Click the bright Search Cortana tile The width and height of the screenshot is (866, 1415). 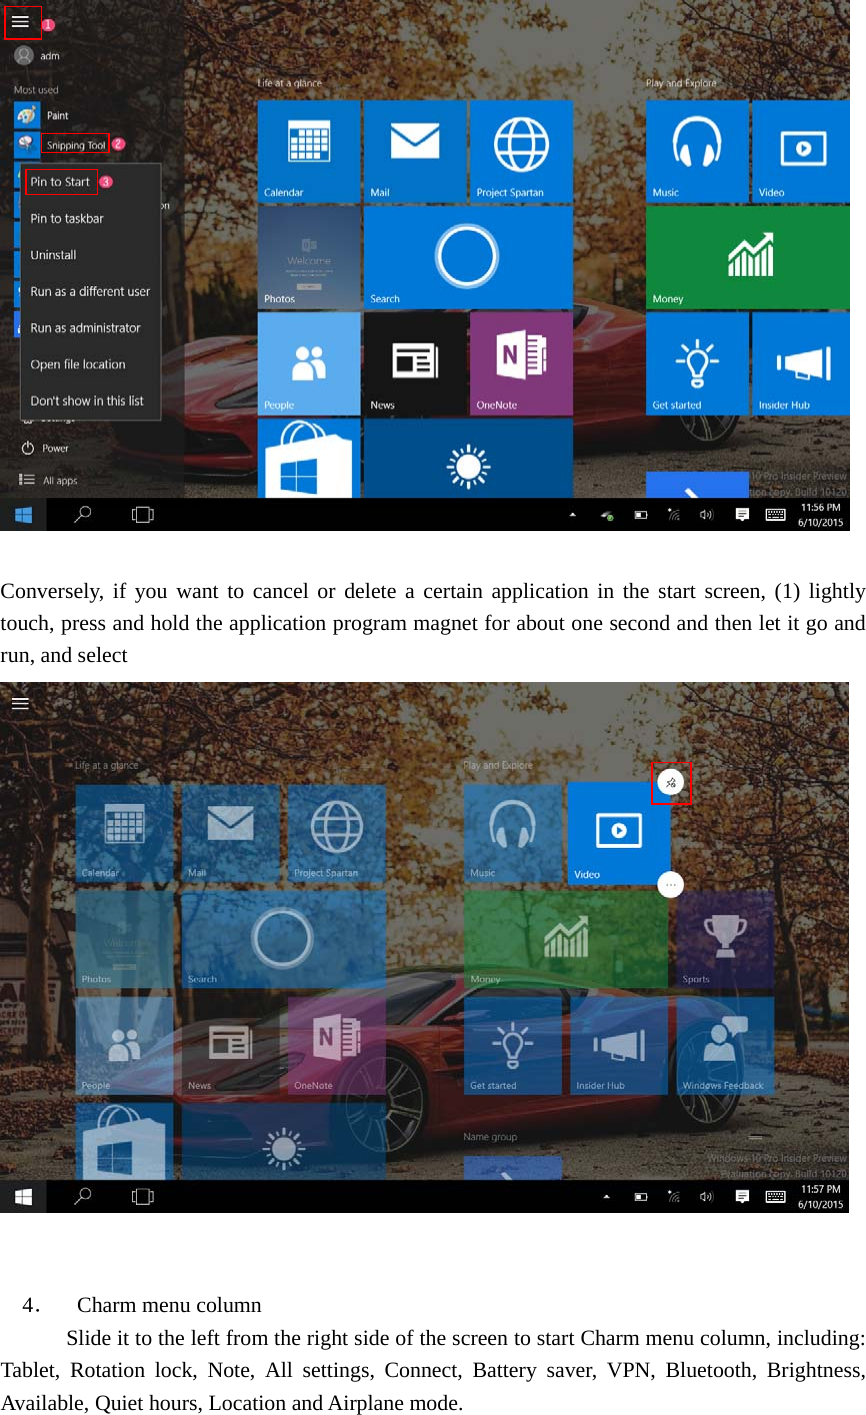[468, 257]
